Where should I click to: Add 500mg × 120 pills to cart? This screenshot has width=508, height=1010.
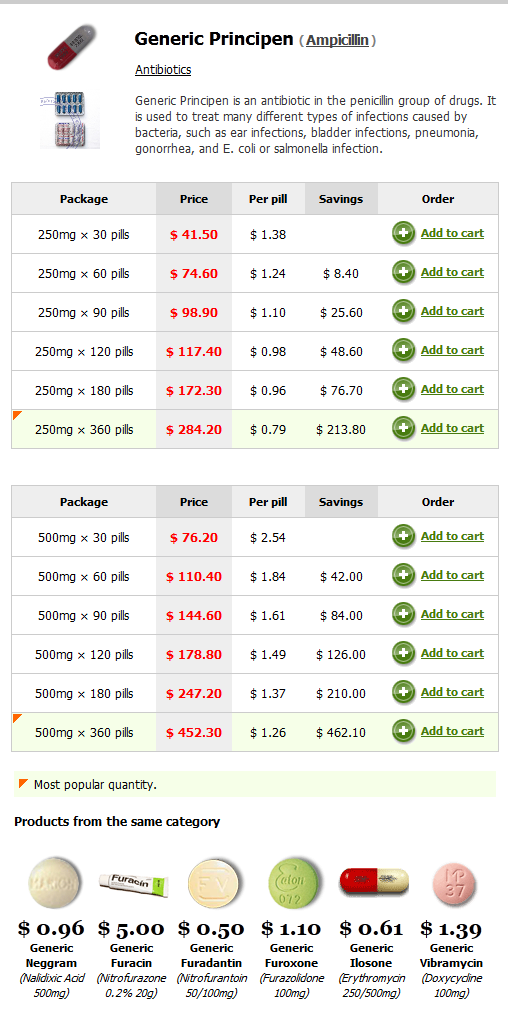coord(452,653)
